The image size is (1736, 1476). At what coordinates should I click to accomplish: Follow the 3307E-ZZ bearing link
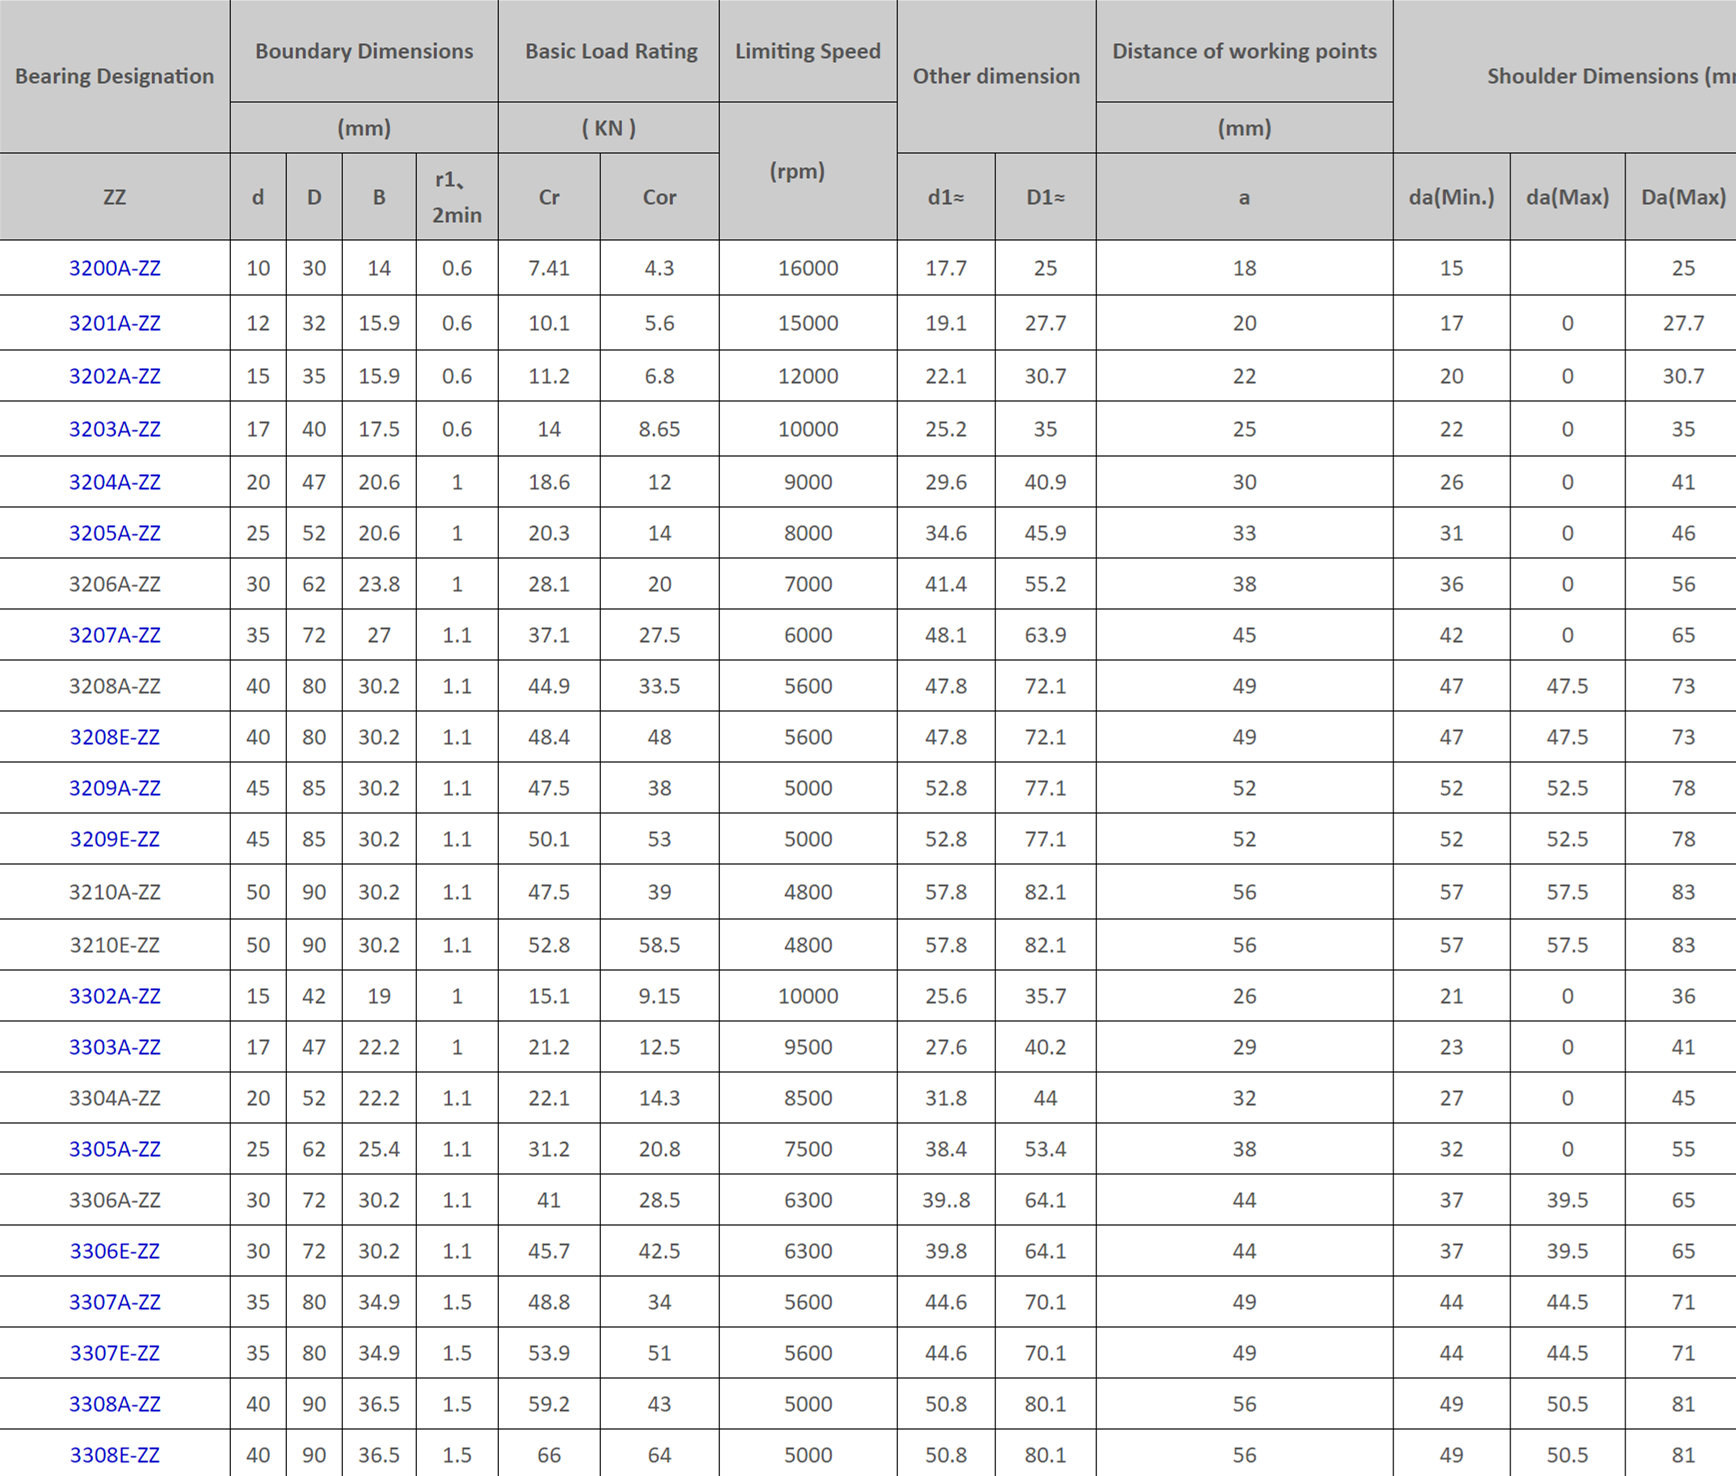(x=114, y=1353)
